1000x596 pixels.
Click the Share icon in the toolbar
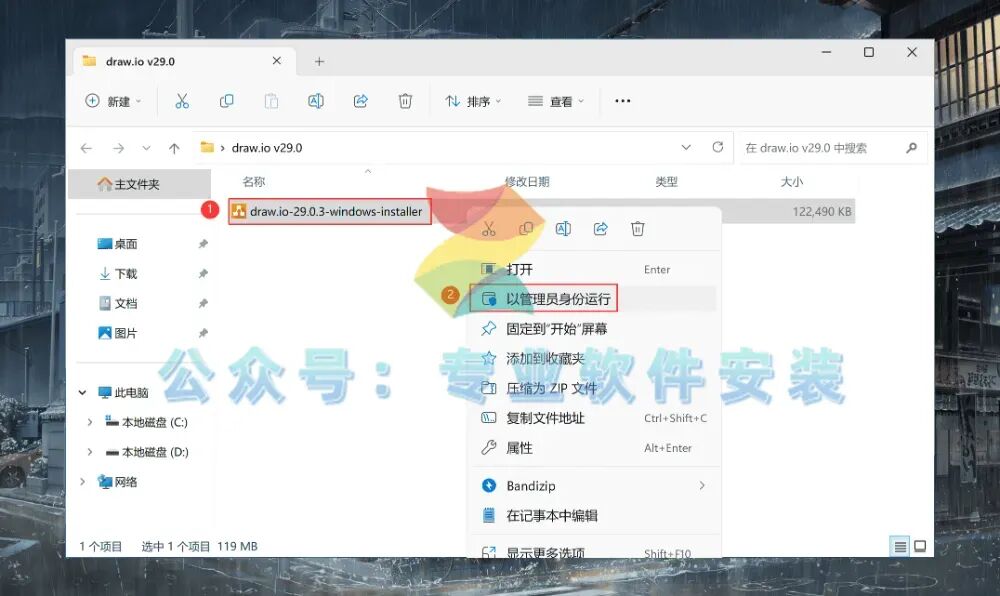point(360,101)
